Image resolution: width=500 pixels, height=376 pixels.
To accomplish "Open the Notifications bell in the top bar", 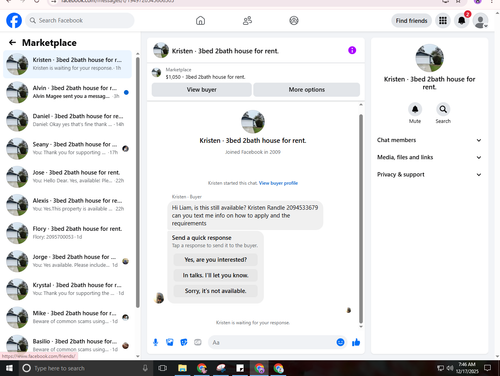I will tap(461, 21).
